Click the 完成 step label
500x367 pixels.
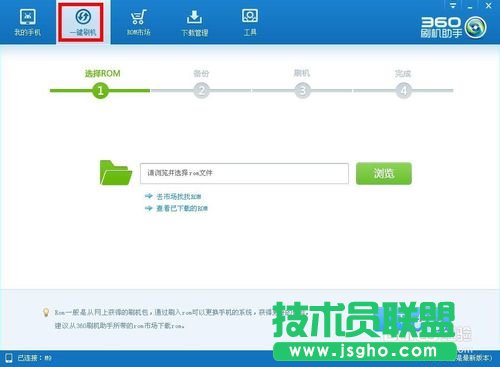[x=403, y=73]
